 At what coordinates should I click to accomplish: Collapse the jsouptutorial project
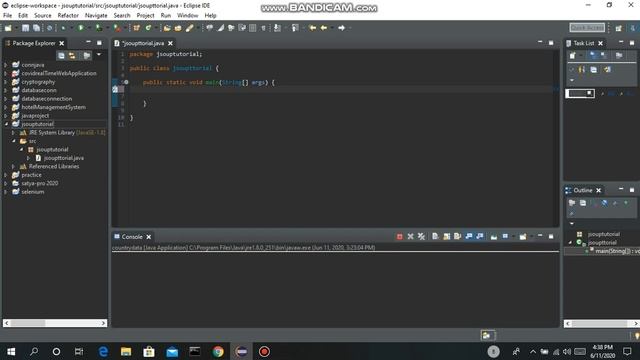point(6,124)
